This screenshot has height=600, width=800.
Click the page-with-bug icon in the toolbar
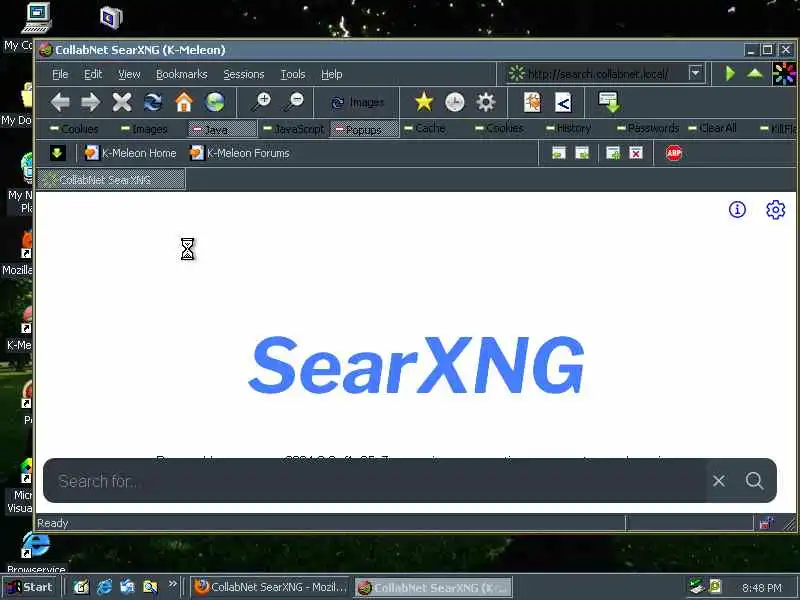tap(532, 103)
